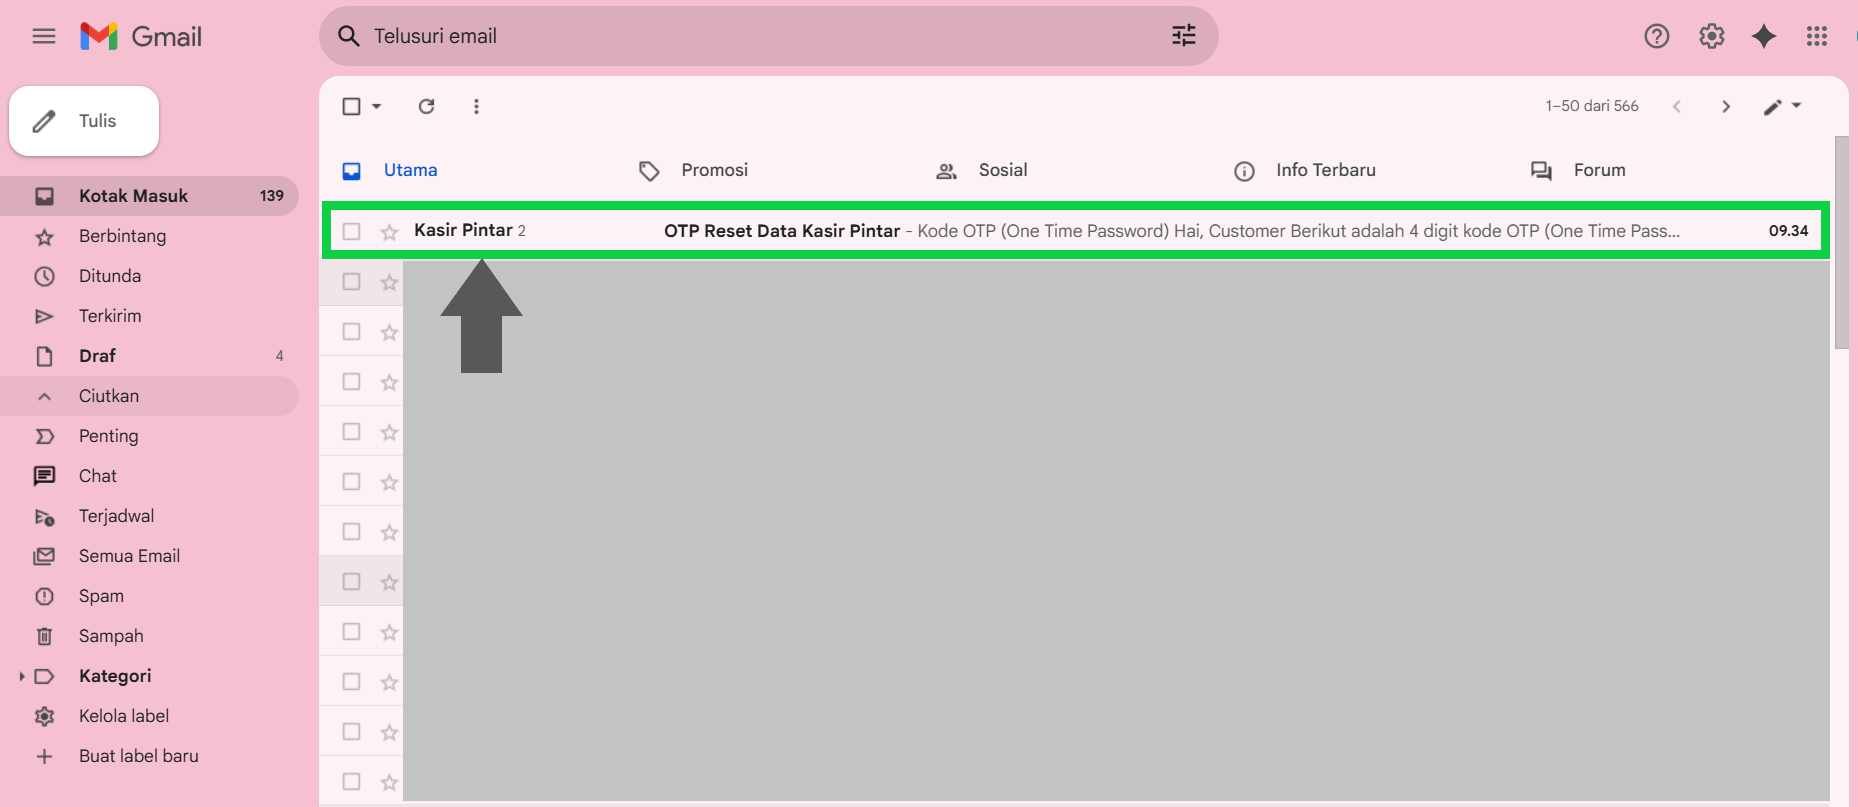Tick the select-all checkbox in toolbar
Screen dimensions: 1858x807
tap(351, 106)
